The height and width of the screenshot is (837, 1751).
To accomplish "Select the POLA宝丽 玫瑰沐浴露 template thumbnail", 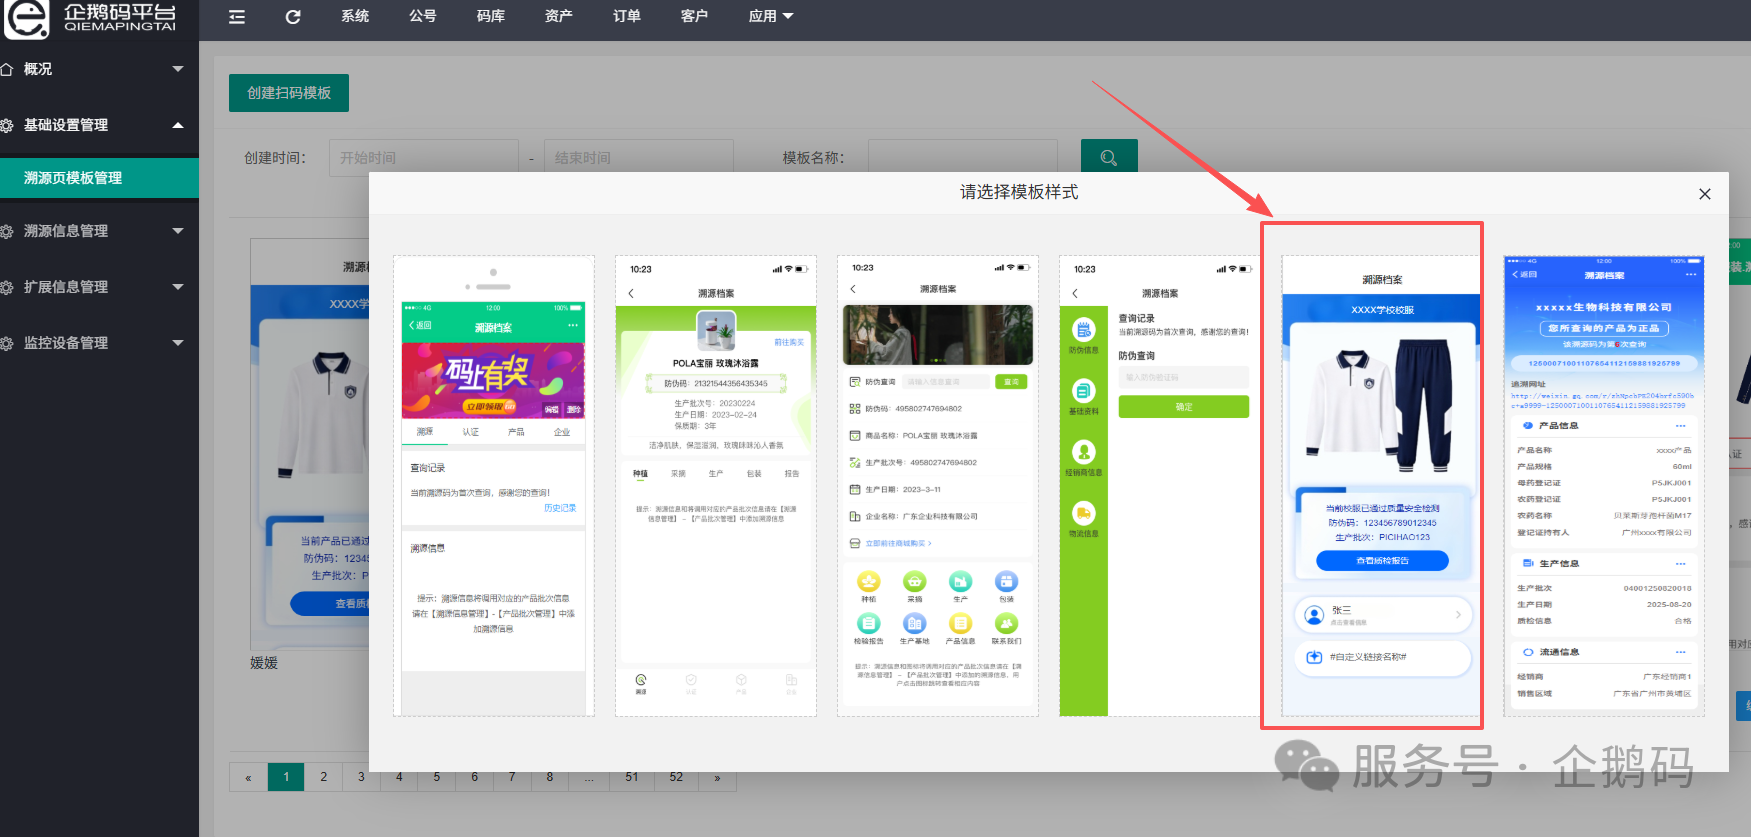I will click(x=716, y=486).
